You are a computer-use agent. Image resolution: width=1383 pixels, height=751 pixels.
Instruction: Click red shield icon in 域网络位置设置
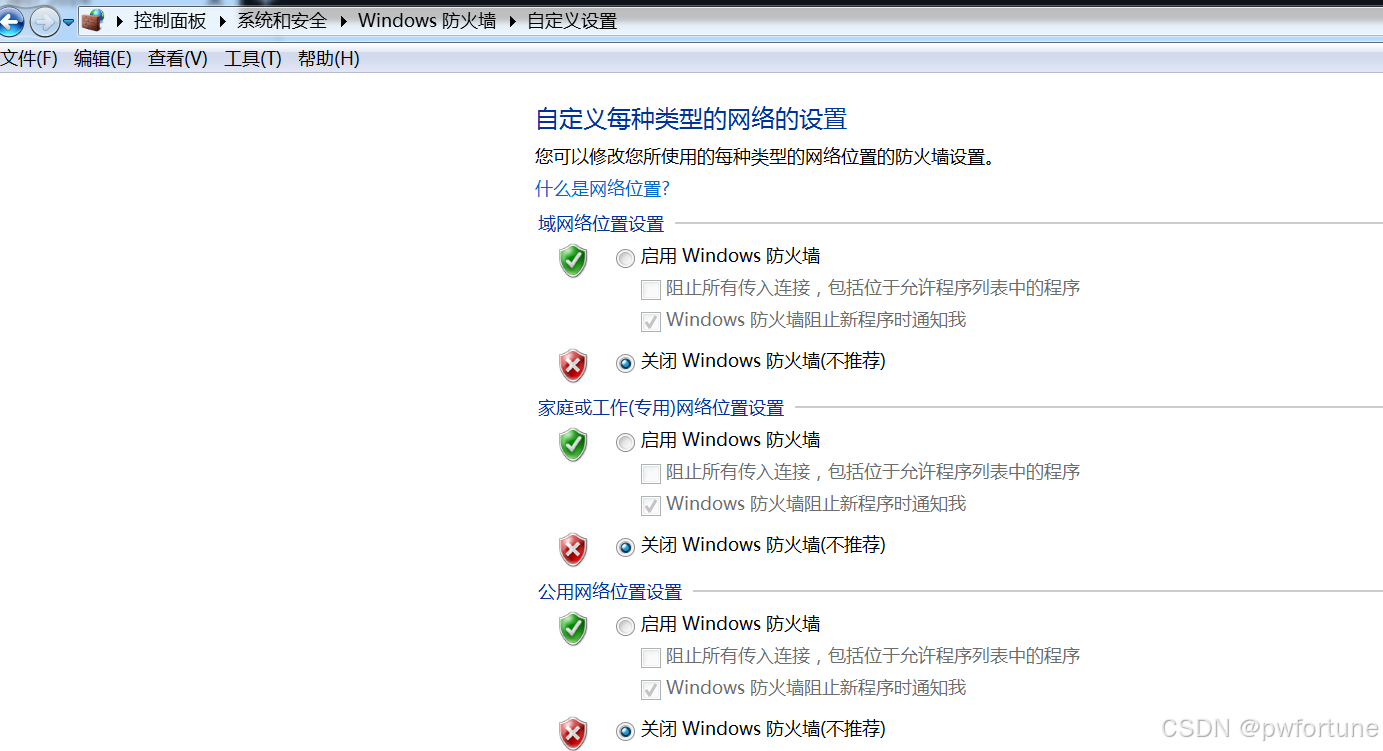(573, 365)
